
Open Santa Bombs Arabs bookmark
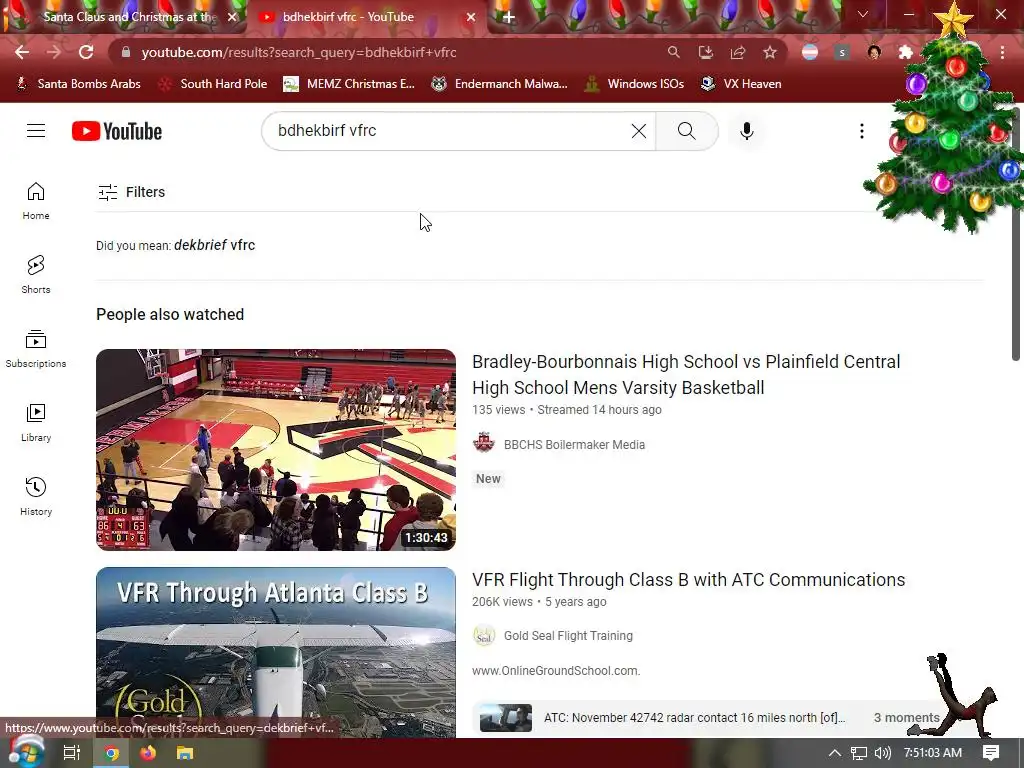pos(78,84)
